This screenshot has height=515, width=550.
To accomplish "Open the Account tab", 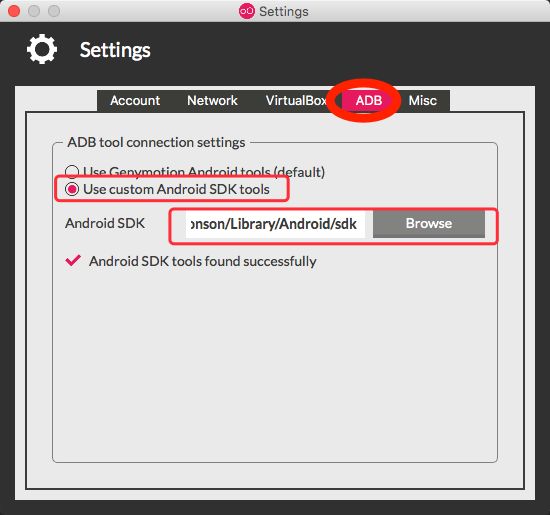I will 135,101.
